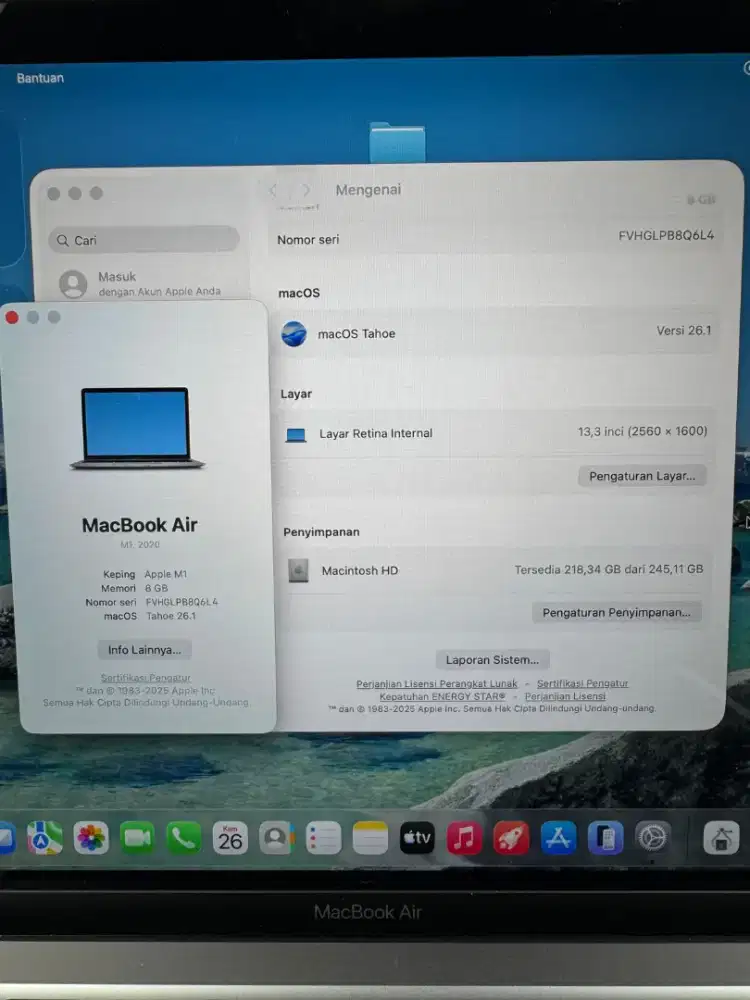Click the account avatar next to Masuk
This screenshot has height=1000, width=750.
pos(73,284)
